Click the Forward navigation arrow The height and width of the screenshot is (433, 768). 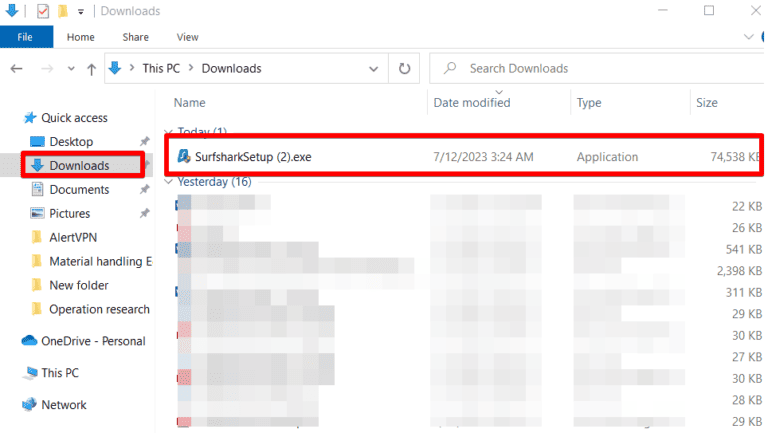(47, 69)
